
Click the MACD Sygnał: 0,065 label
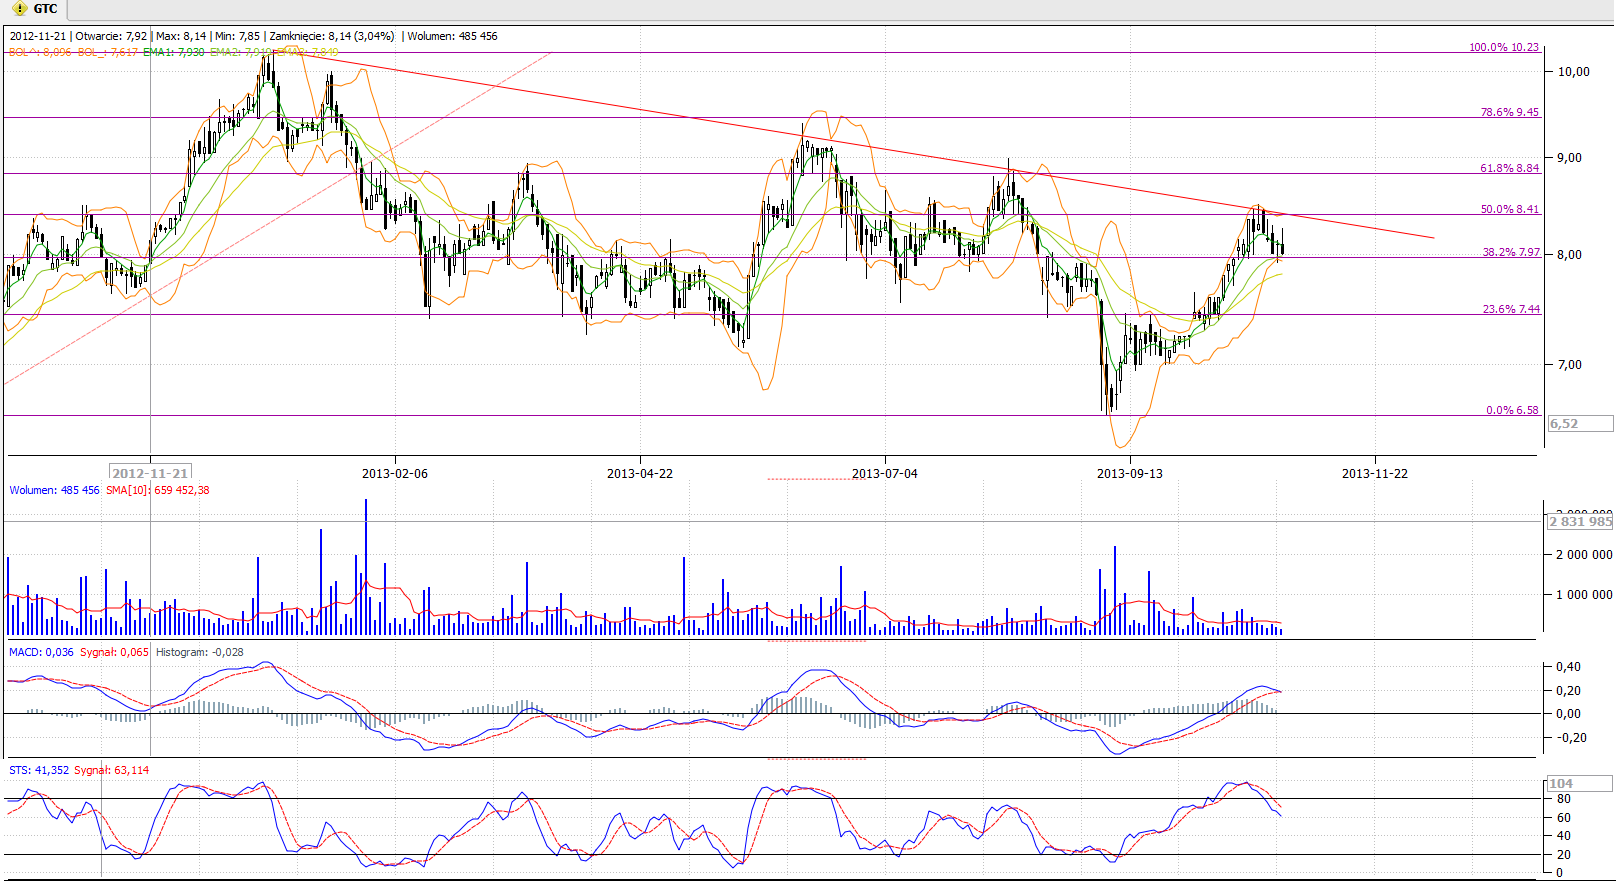114,652
